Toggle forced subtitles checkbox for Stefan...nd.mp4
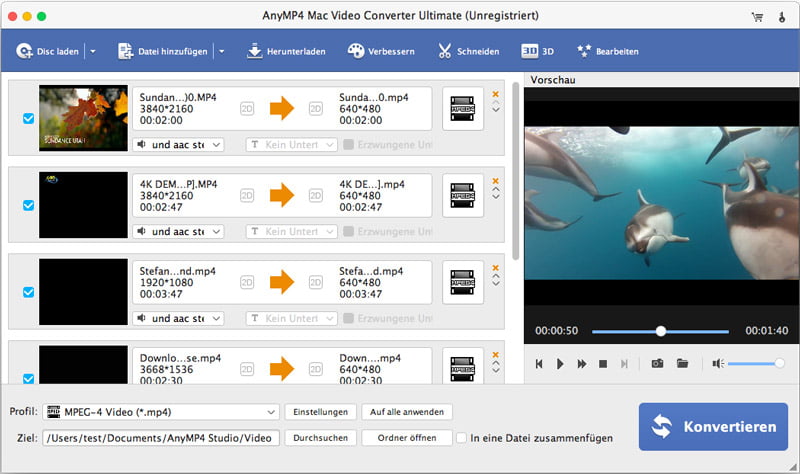Screen dimensions: 800x474 [x=348, y=318]
